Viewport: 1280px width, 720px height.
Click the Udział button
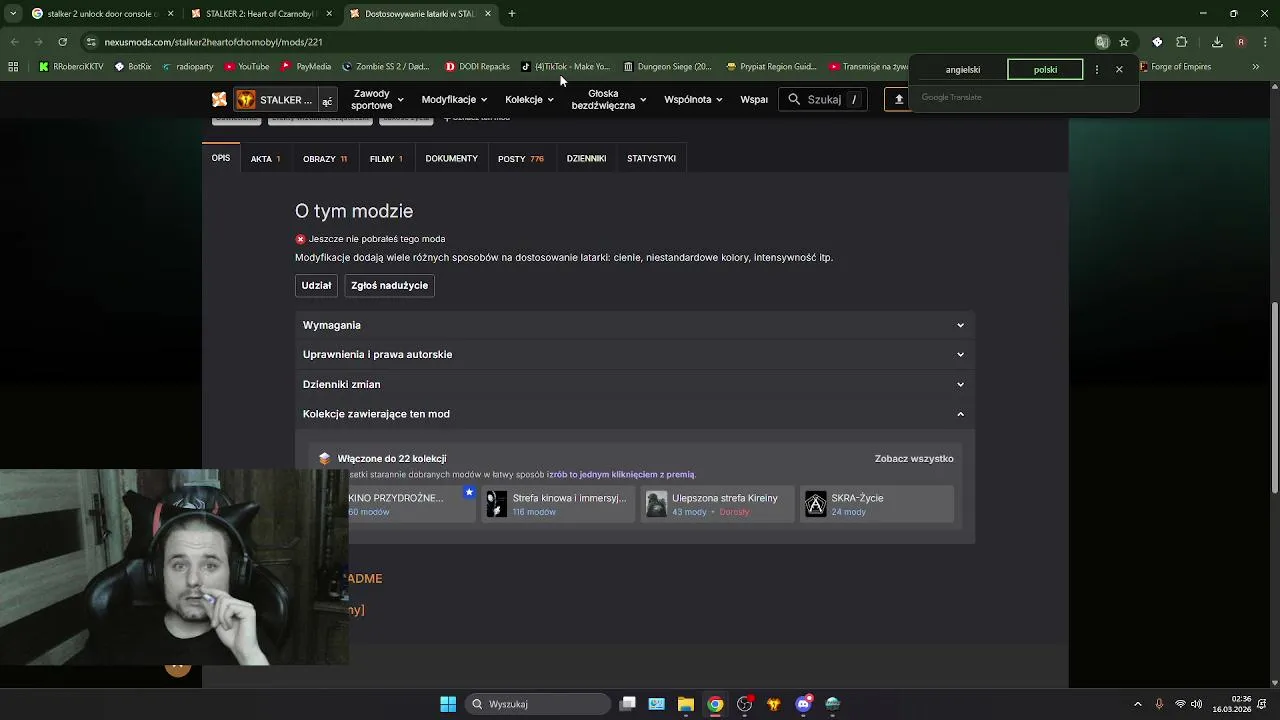click(316, 285)
